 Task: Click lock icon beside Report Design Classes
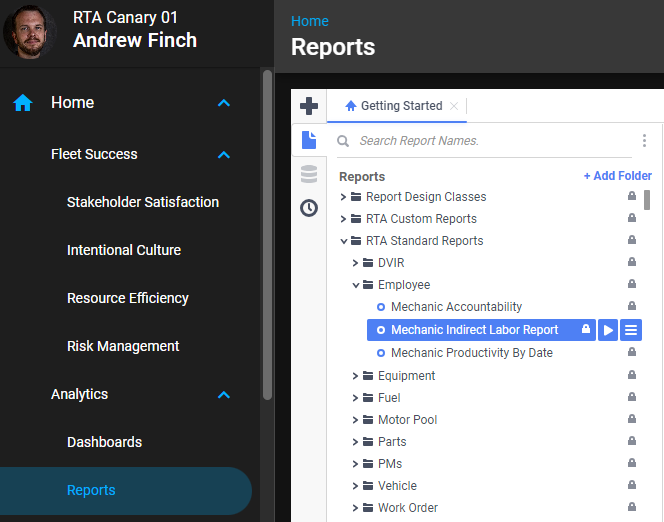click(632, 197)
